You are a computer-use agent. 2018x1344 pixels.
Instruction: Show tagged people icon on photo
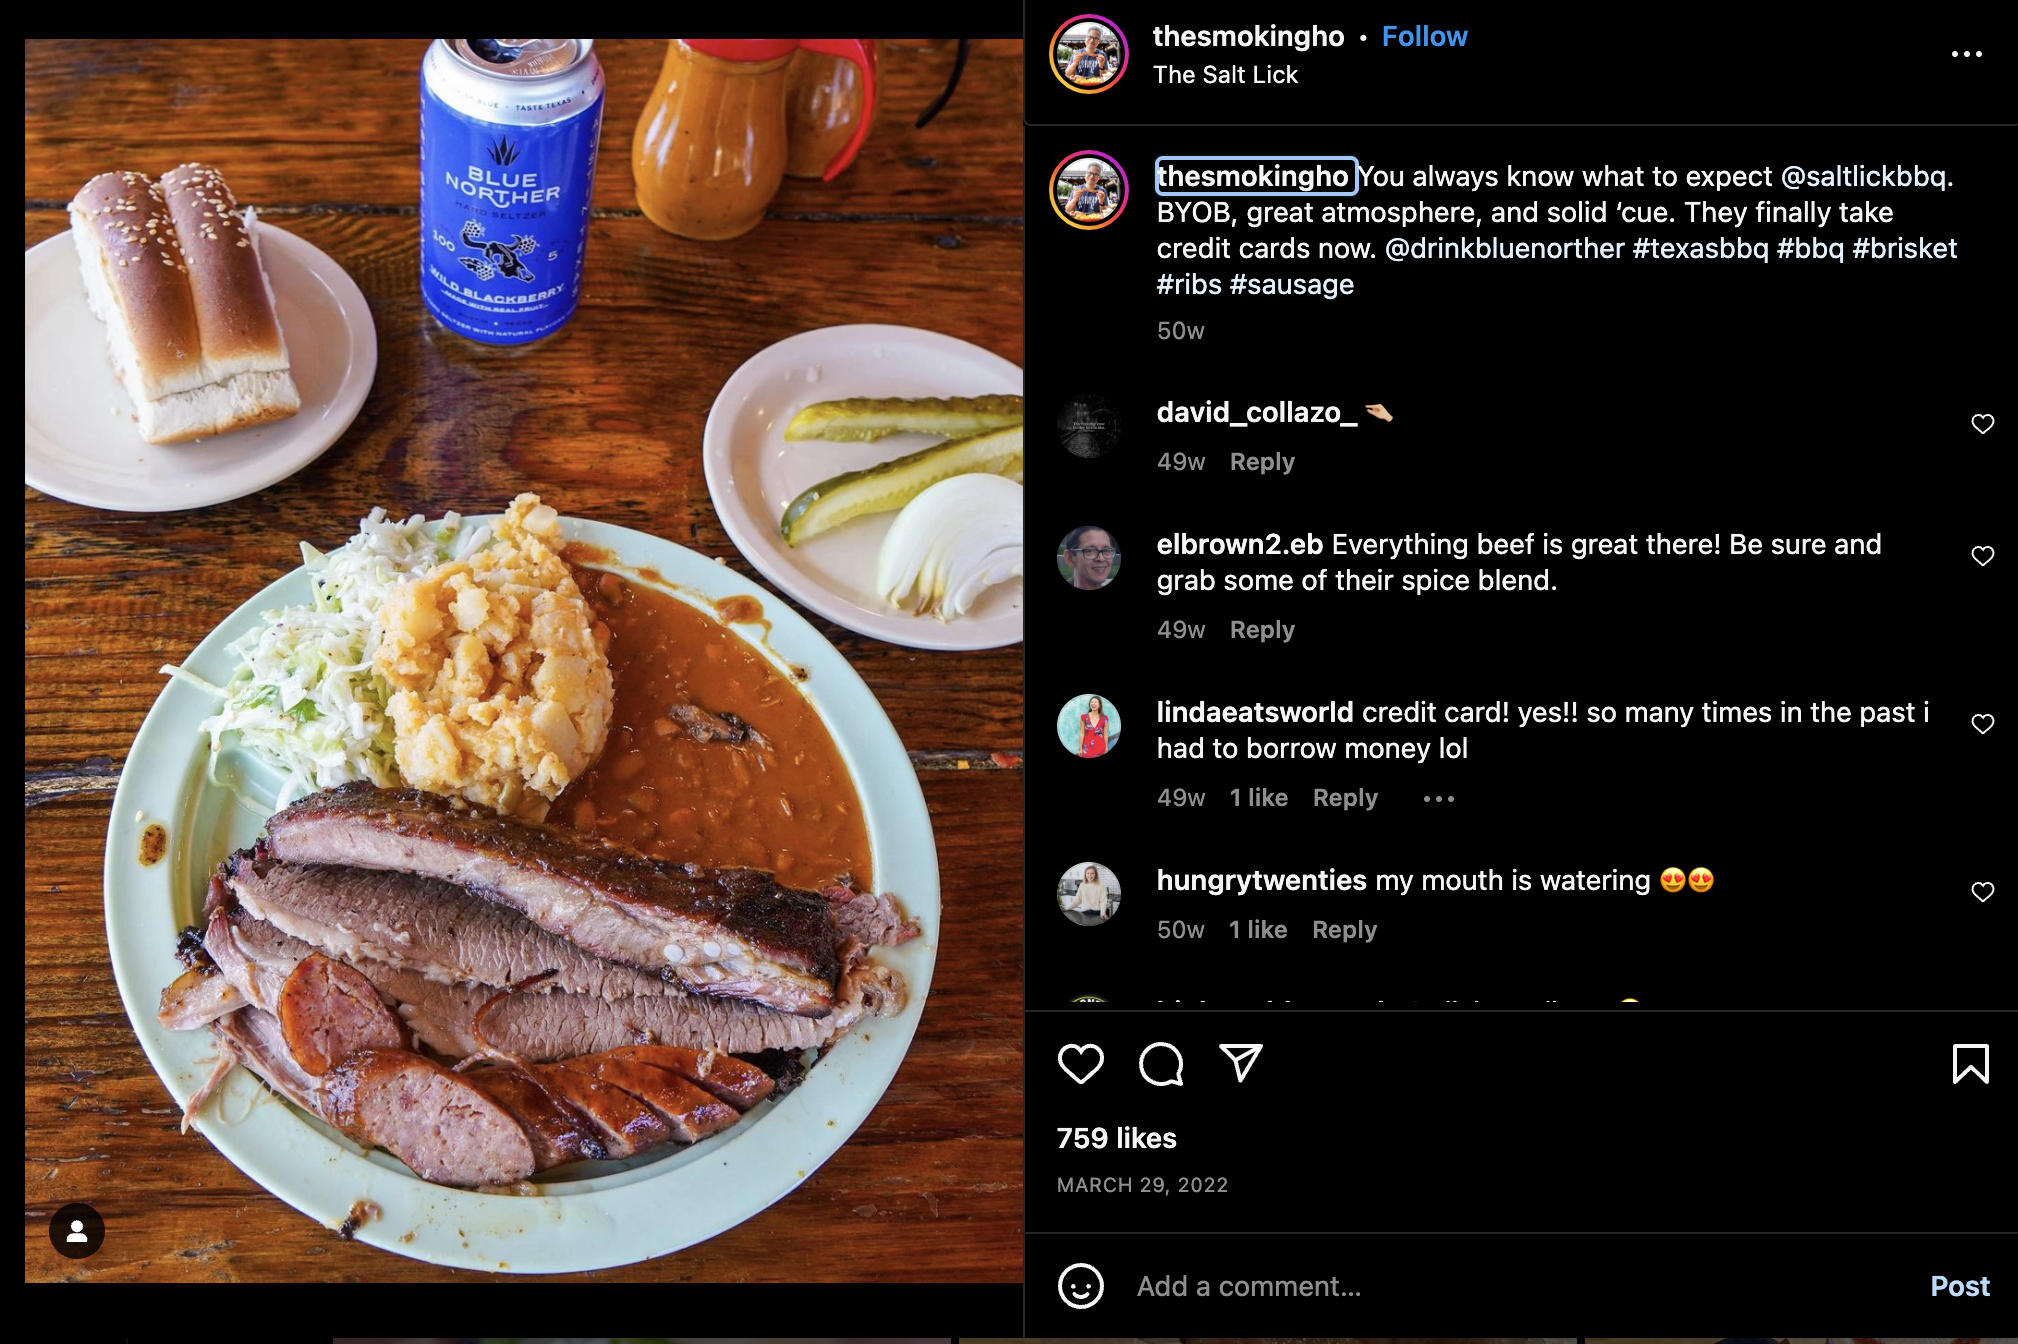77,1231
